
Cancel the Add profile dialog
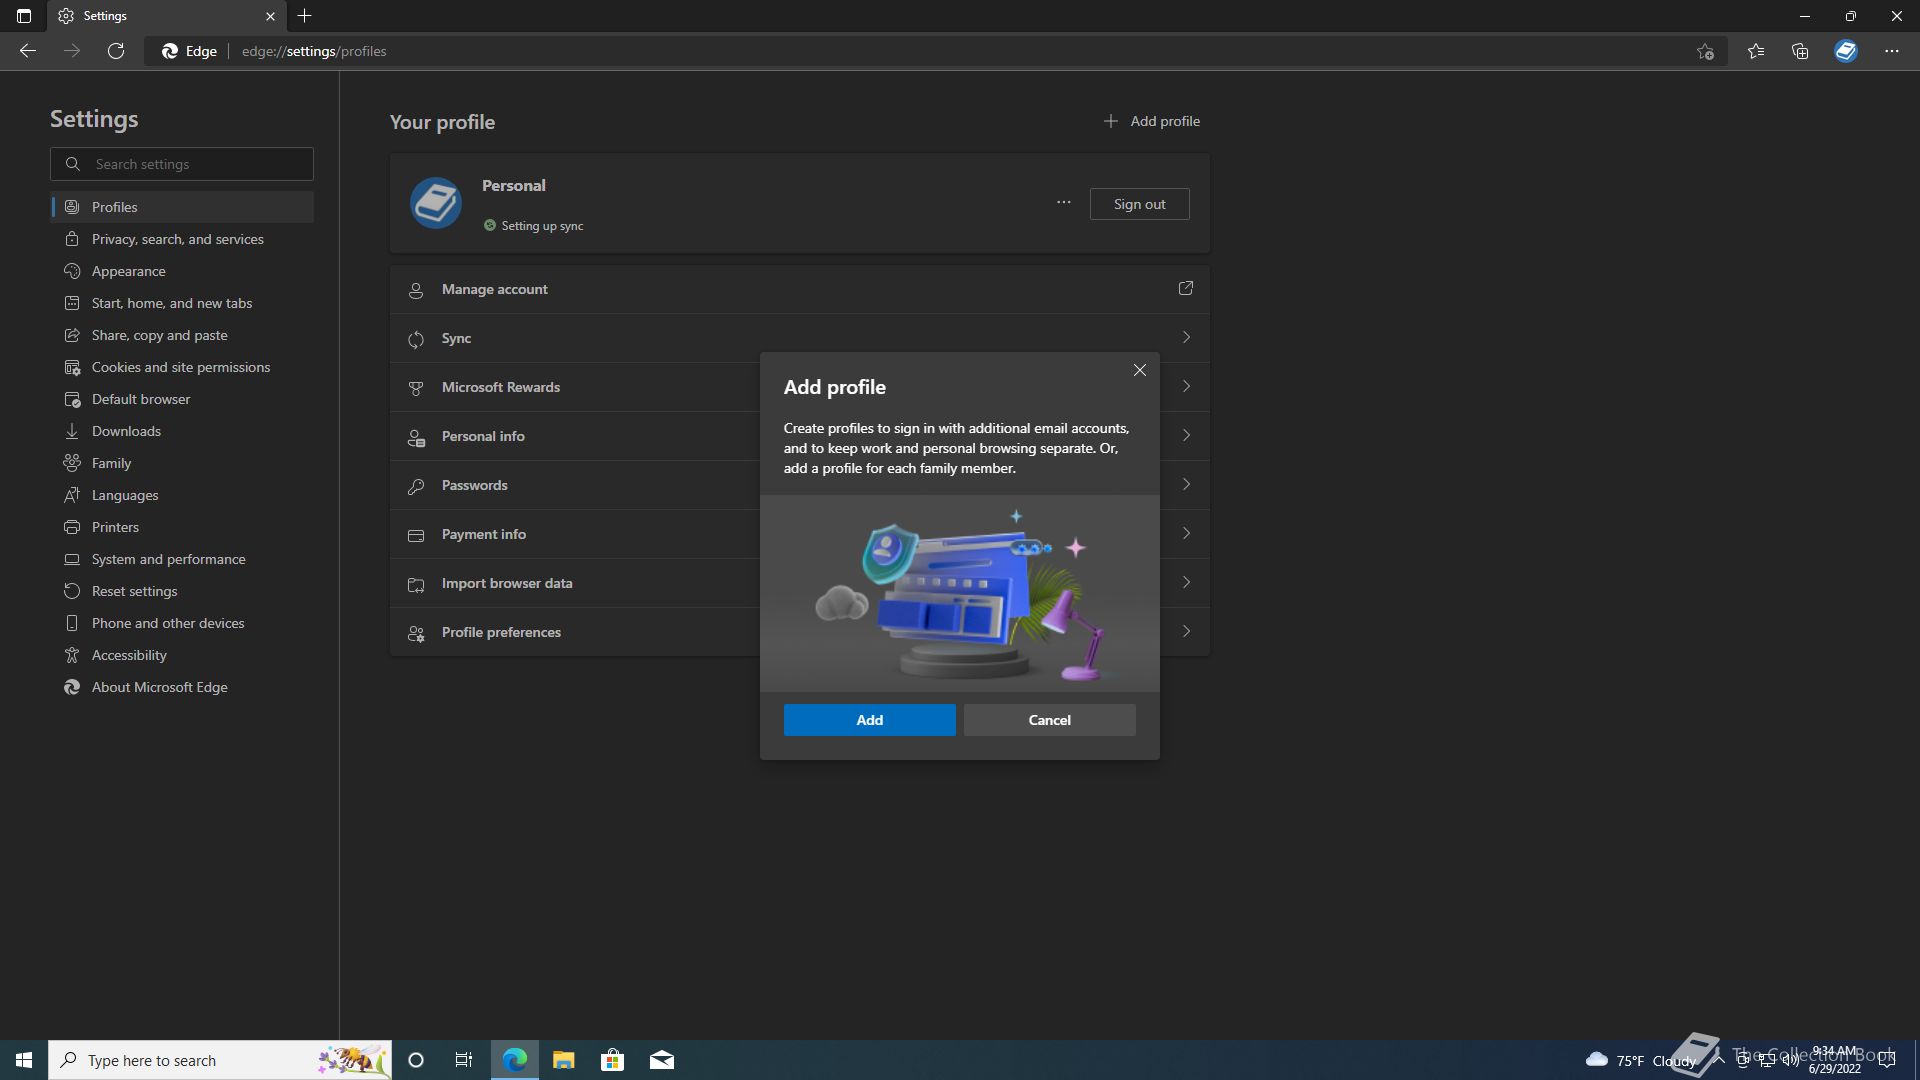[x=1049, y=720]
